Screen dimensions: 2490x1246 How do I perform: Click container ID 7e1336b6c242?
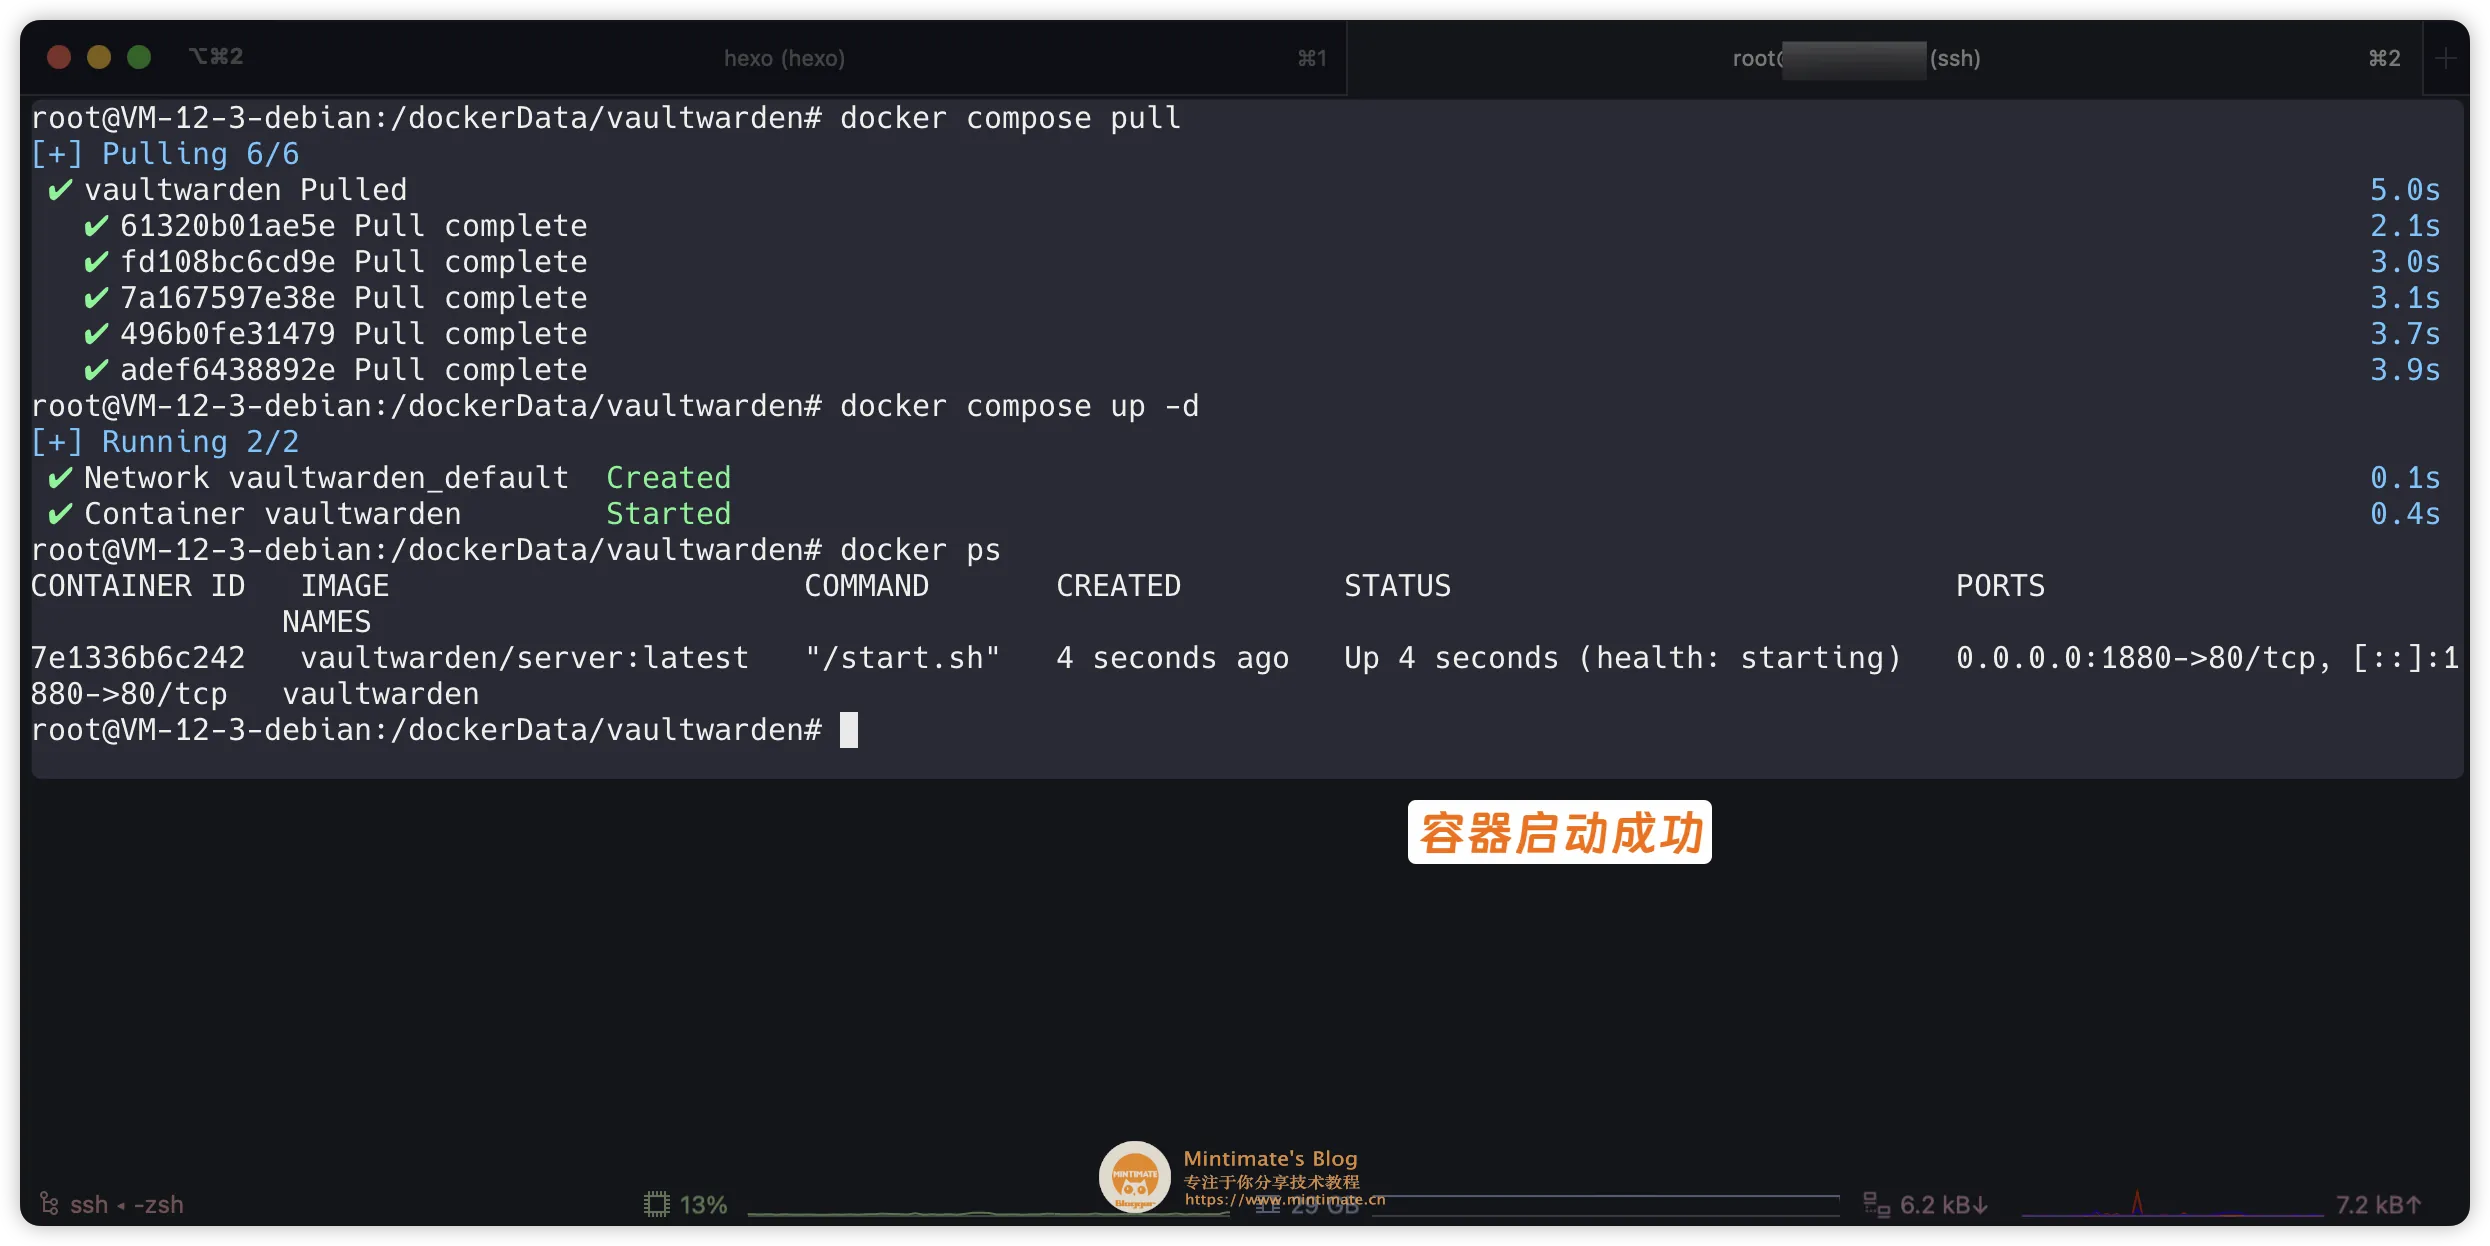pos(138,658)
